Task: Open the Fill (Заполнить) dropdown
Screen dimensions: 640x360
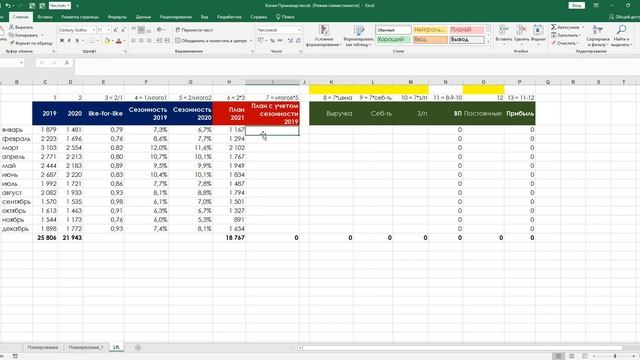Action: 566,35
